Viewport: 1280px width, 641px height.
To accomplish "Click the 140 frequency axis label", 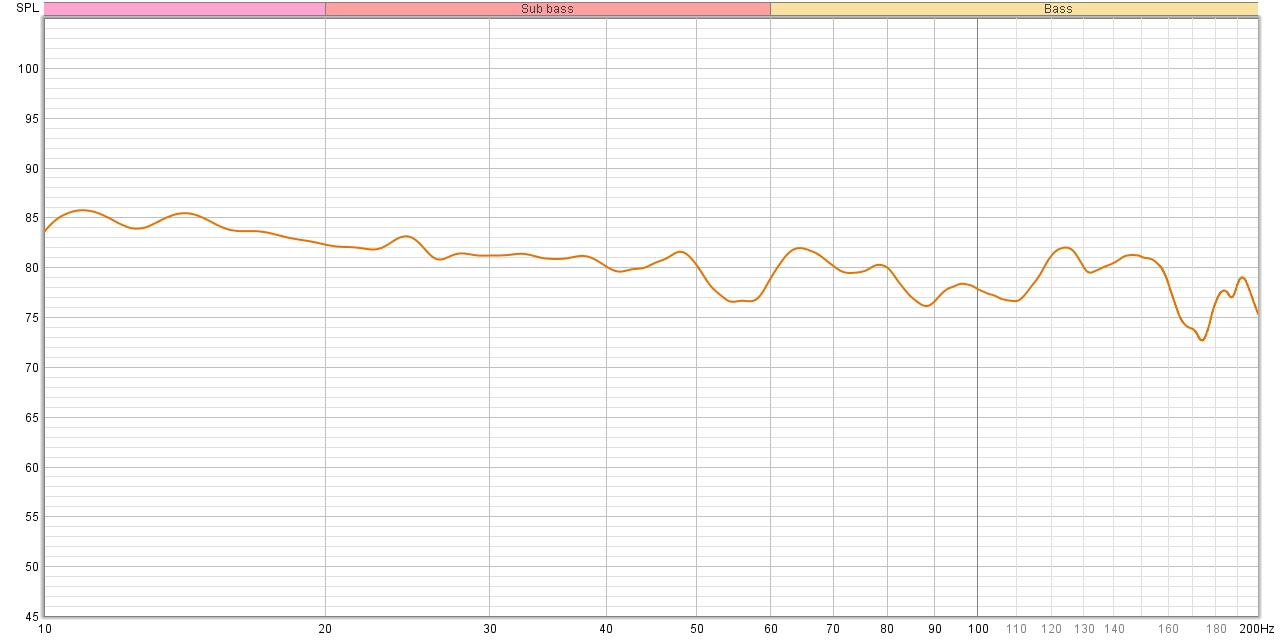I will coord(1114,629).
